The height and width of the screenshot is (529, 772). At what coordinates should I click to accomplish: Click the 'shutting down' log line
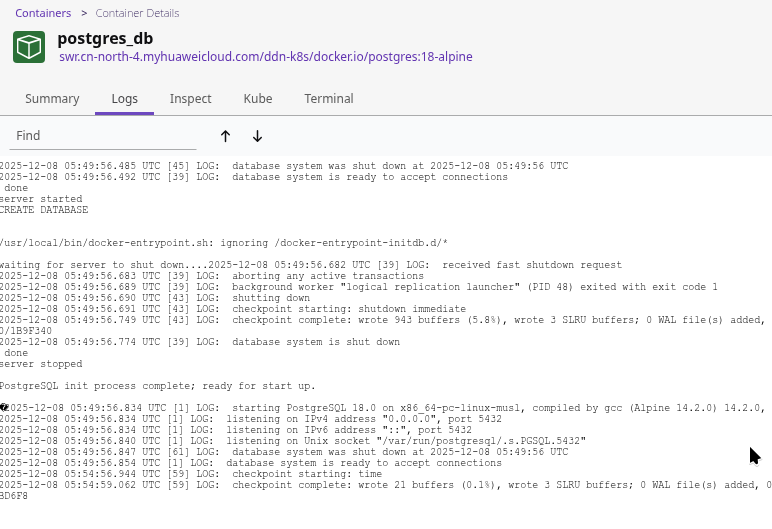click(155, 298)
